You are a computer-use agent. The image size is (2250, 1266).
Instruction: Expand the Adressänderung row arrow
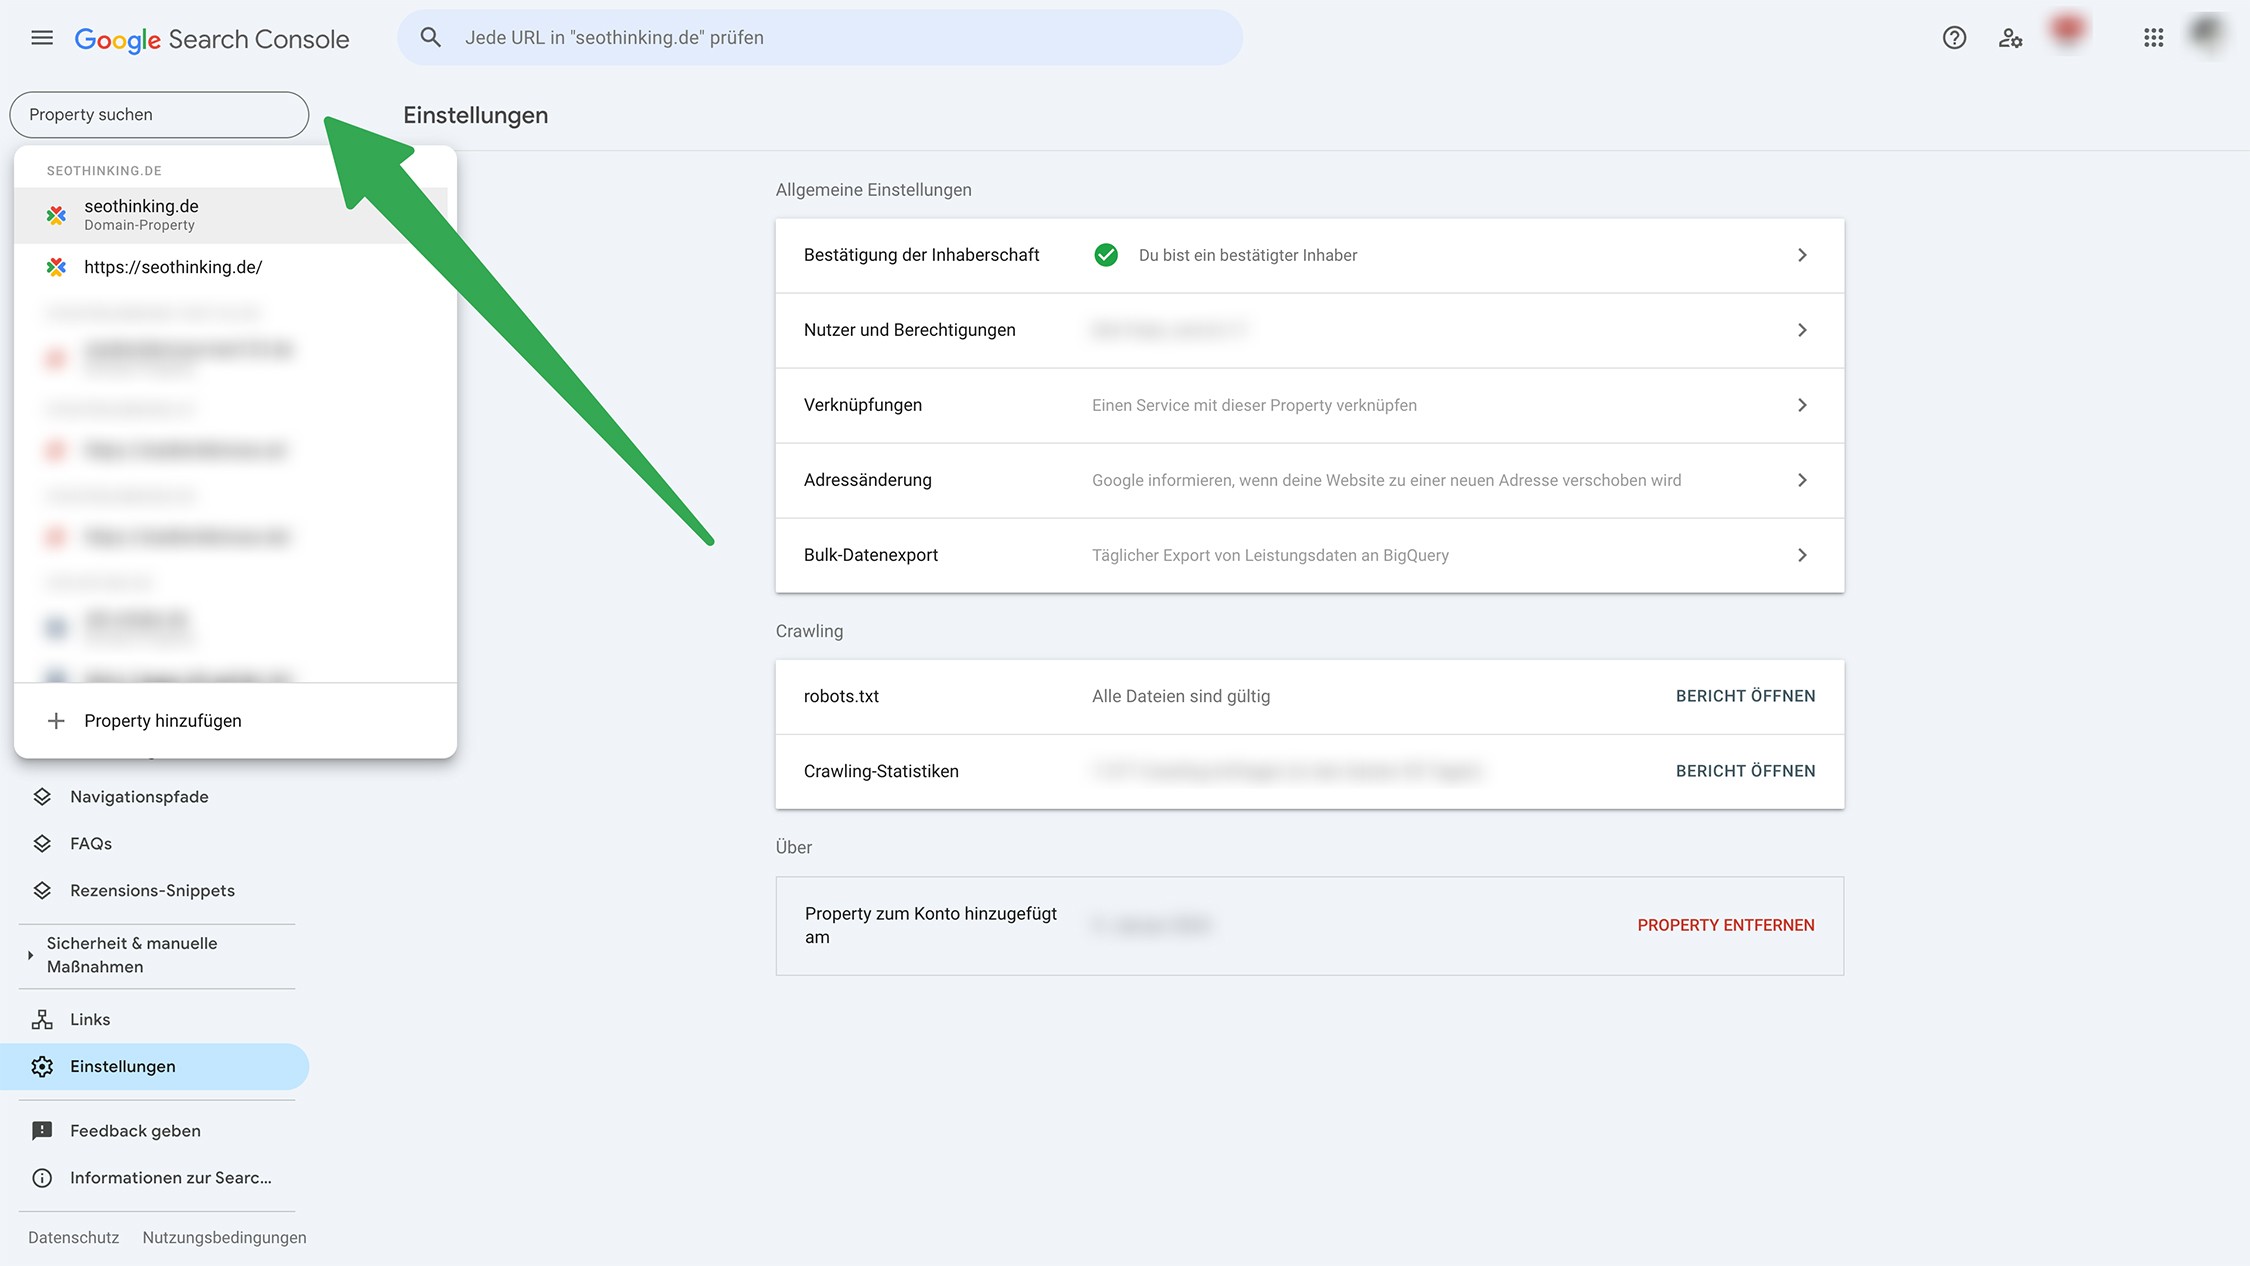coord(1802,480)
